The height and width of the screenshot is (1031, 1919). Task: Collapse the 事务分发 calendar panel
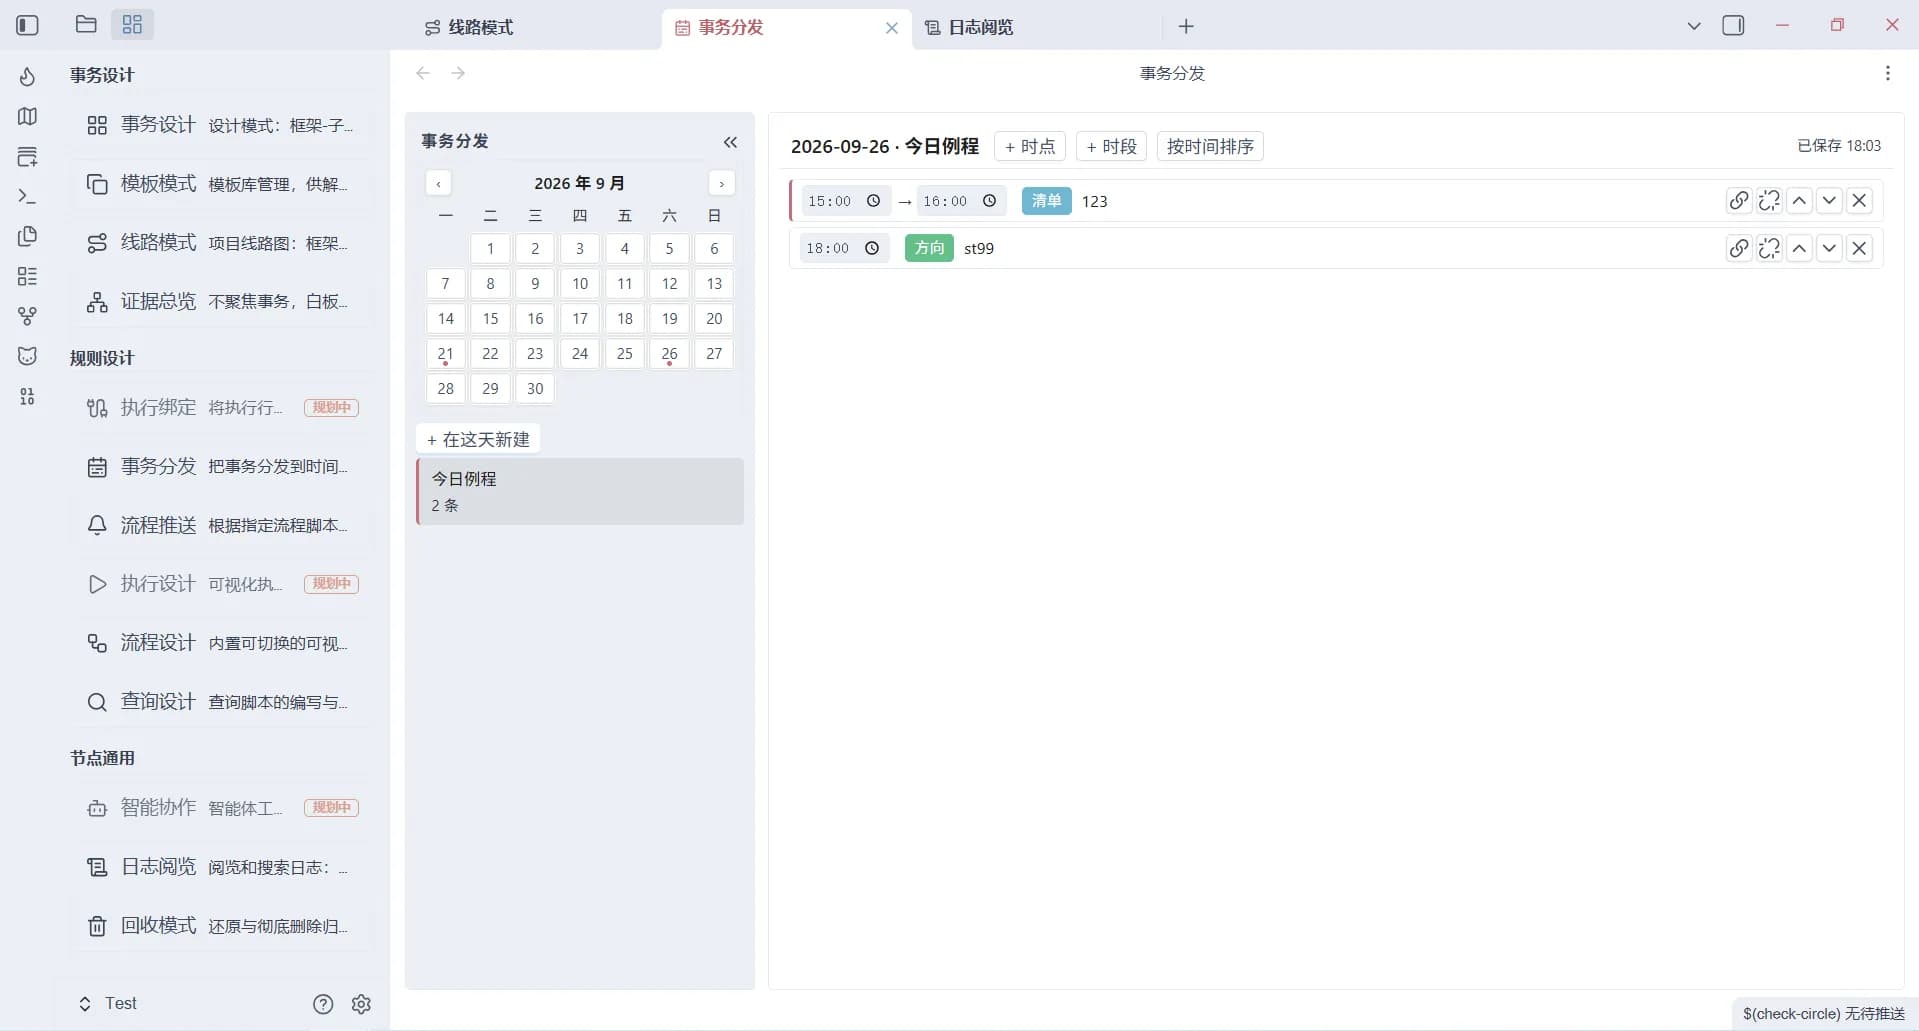click(x=730, y=142)
